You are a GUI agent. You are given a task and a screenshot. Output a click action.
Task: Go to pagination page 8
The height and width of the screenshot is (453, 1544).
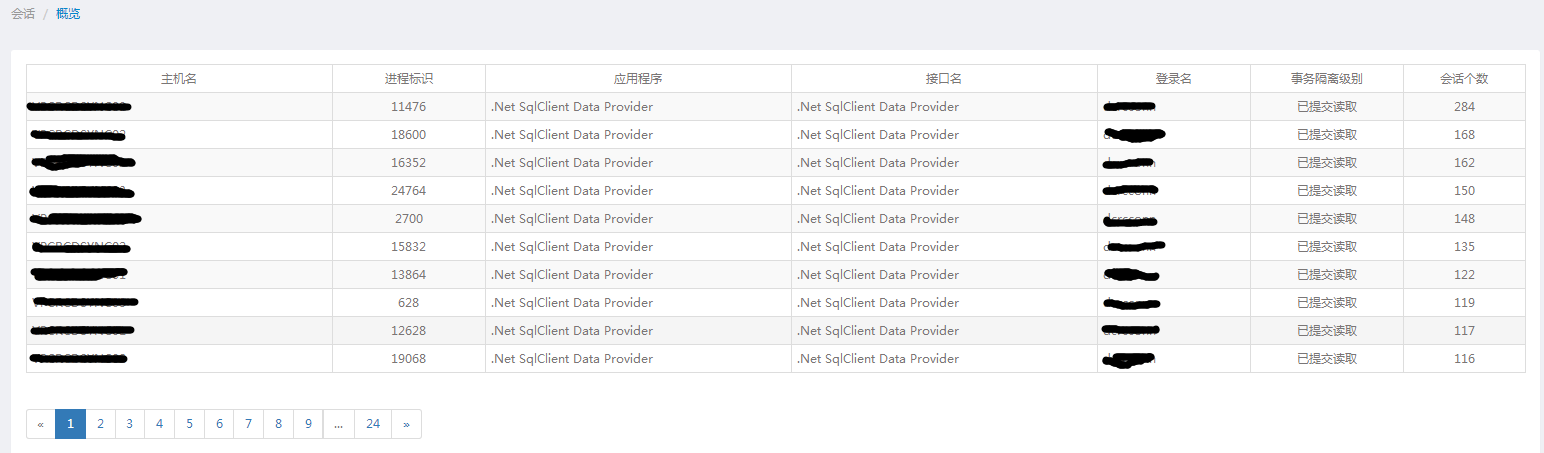[279, 424]
